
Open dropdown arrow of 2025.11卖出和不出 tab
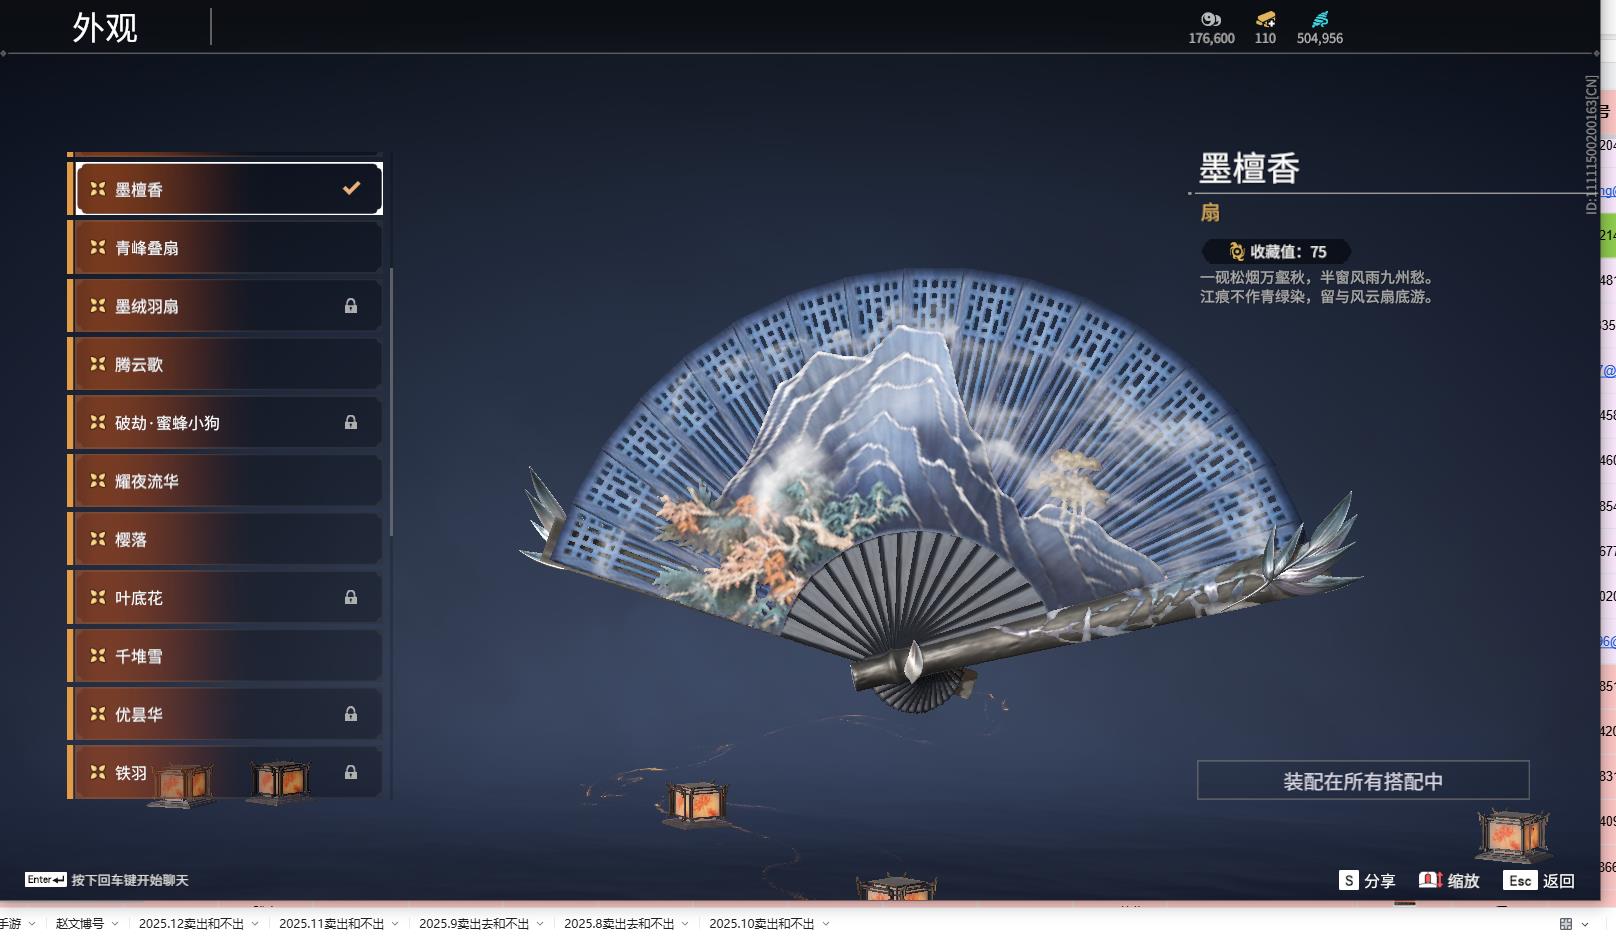click(395, 924)
